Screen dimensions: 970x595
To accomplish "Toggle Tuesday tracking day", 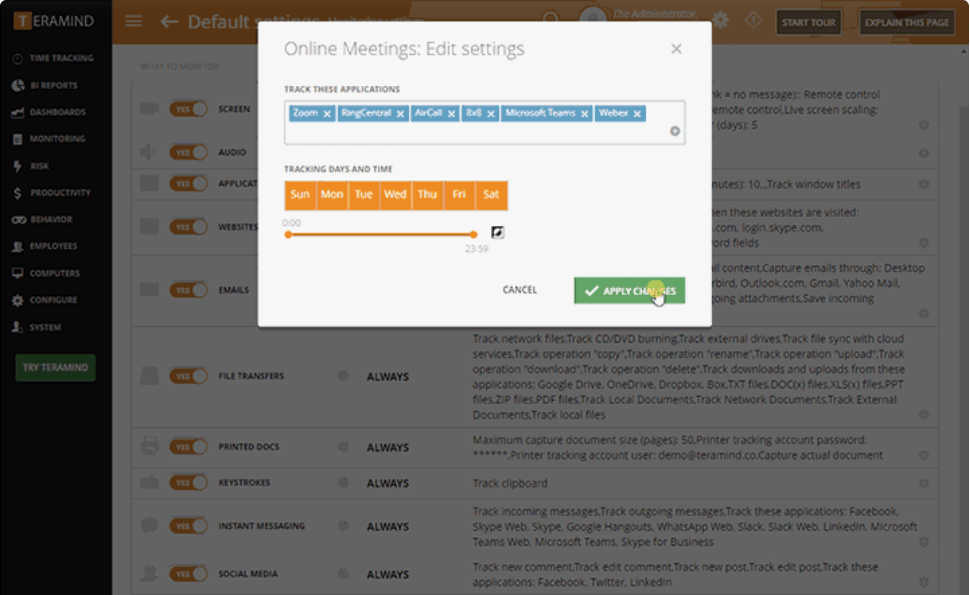I will point(364,195).
